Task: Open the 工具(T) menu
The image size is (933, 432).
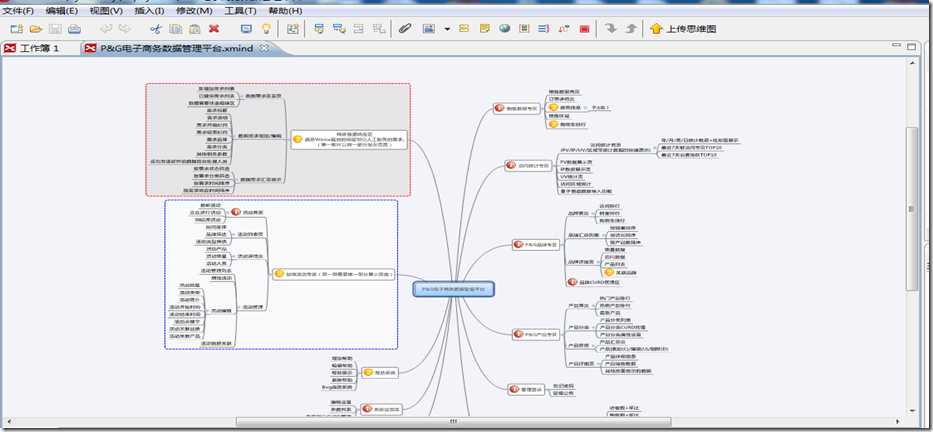Action: pyautogui.click(x=240, y=11)
